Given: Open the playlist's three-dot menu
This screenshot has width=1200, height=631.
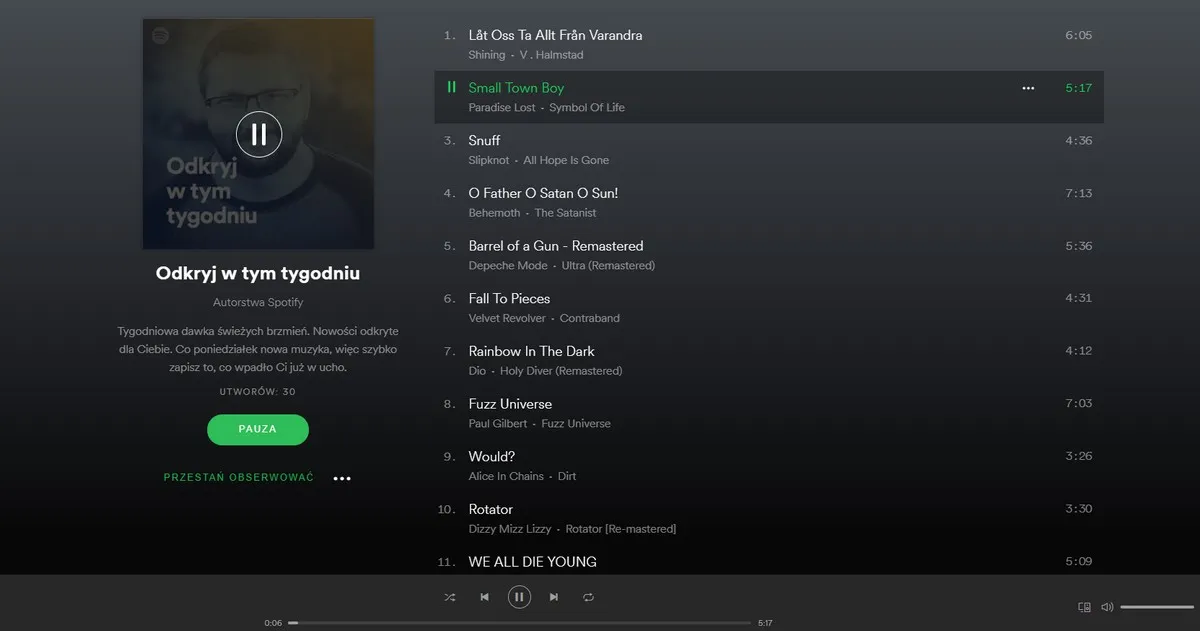Looking at the screenshot, I should pos(342,478).
